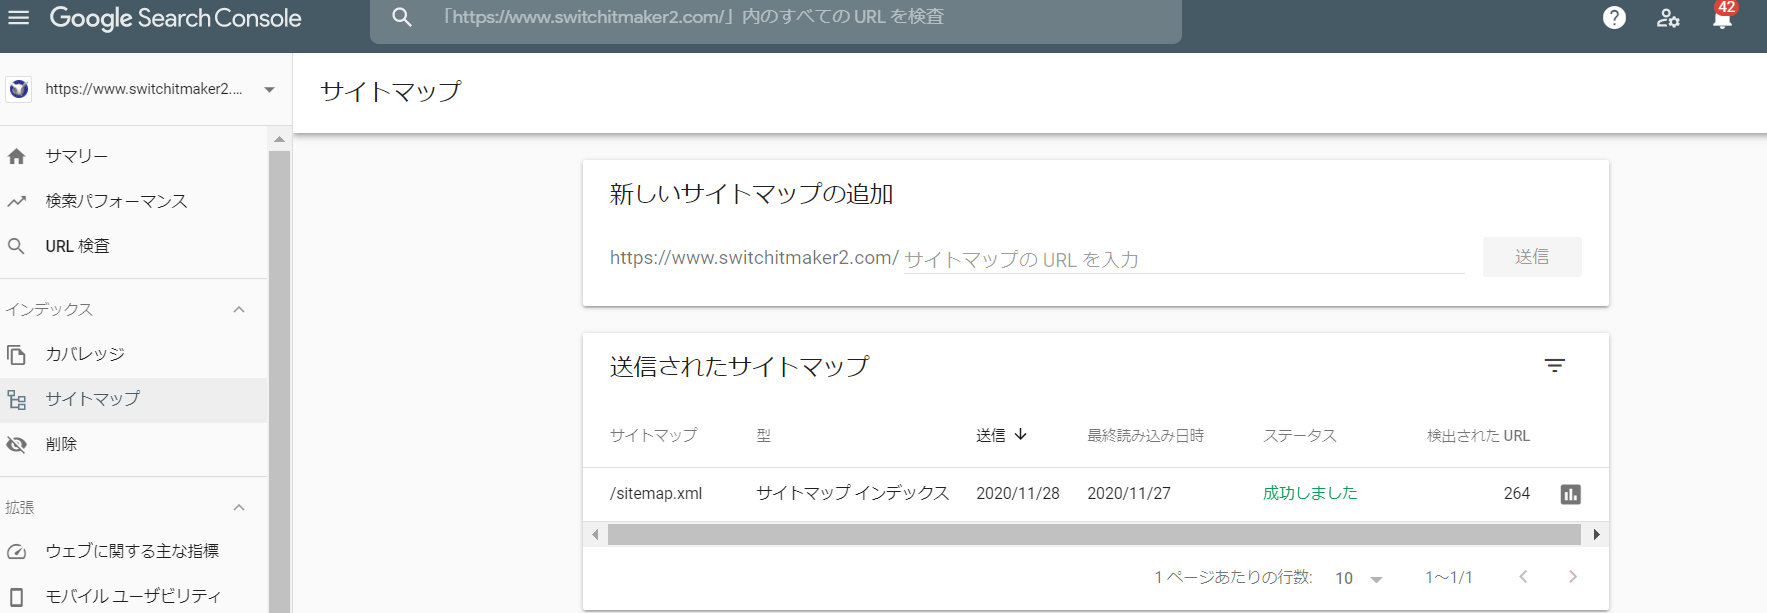Sort table by 最終読み込み日時 column header
The image size is (1767, 613).
pos(1145,435)
